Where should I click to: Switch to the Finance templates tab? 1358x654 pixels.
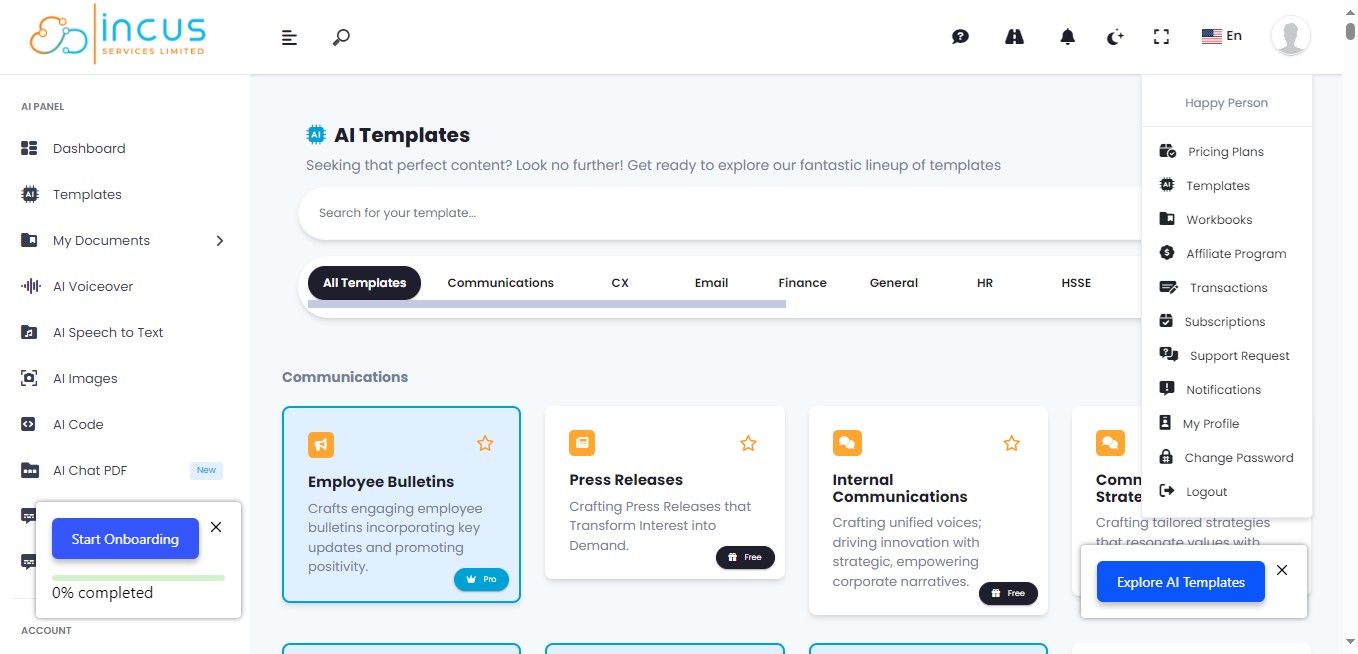[802, 283]
